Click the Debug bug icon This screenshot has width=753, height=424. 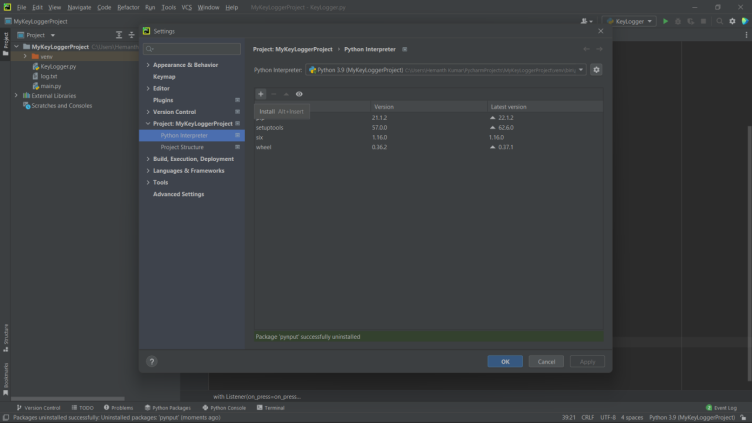pyautogui.click(x=678, y=21)
